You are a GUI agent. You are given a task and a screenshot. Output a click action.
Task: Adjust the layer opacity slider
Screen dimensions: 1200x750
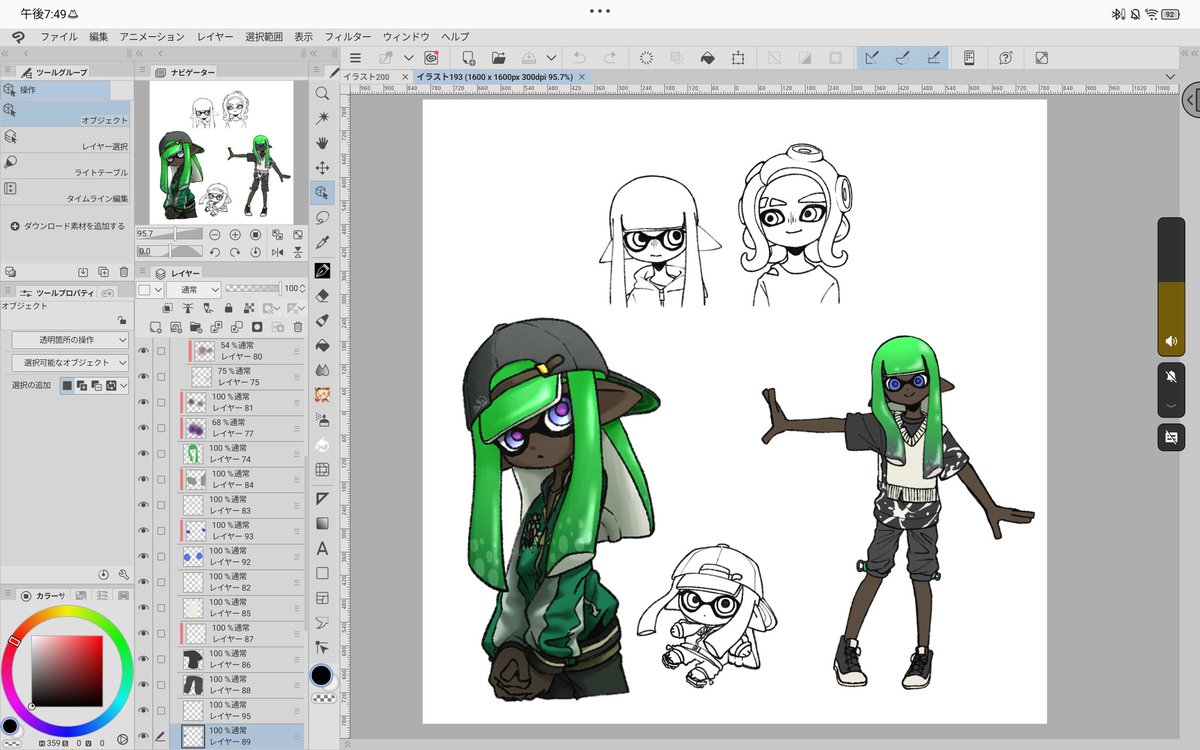[x=252, y=289]
